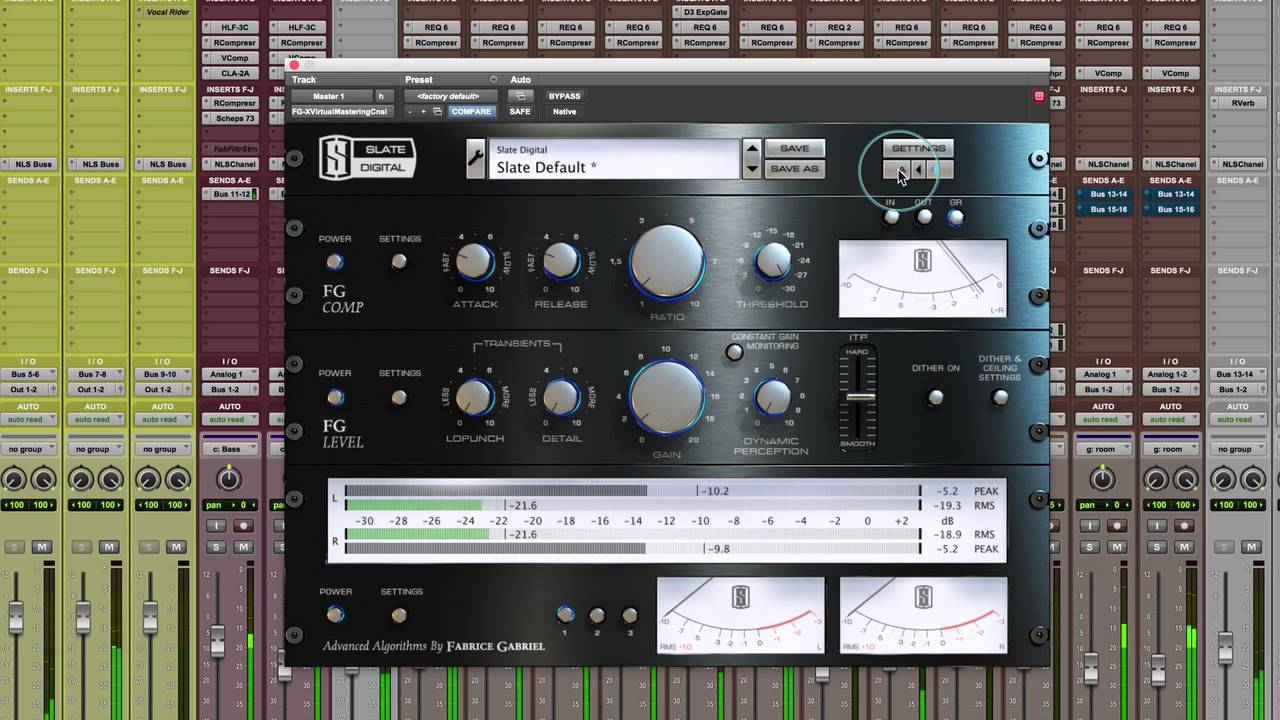Click the A slot button under Settings
This screenshot has width=1280, height=720.
click(x=896, y=170)
